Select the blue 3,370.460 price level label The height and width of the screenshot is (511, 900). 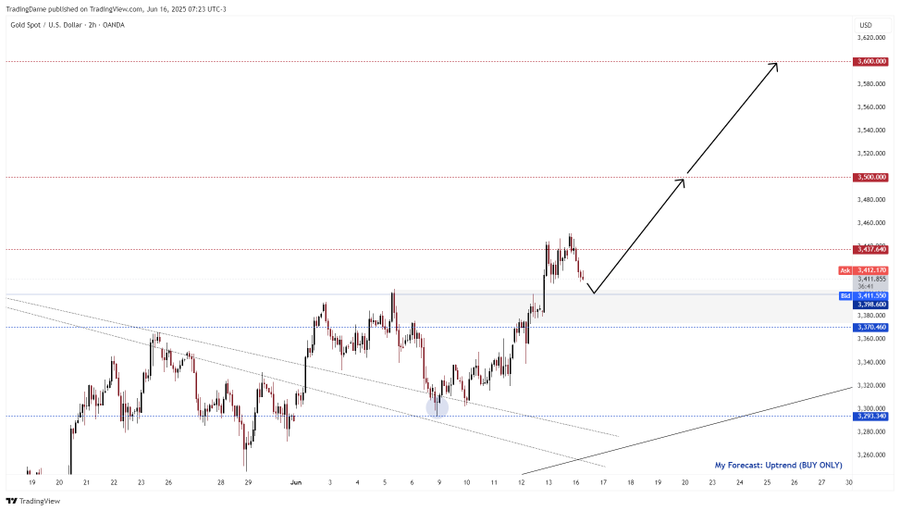(871, 327)
